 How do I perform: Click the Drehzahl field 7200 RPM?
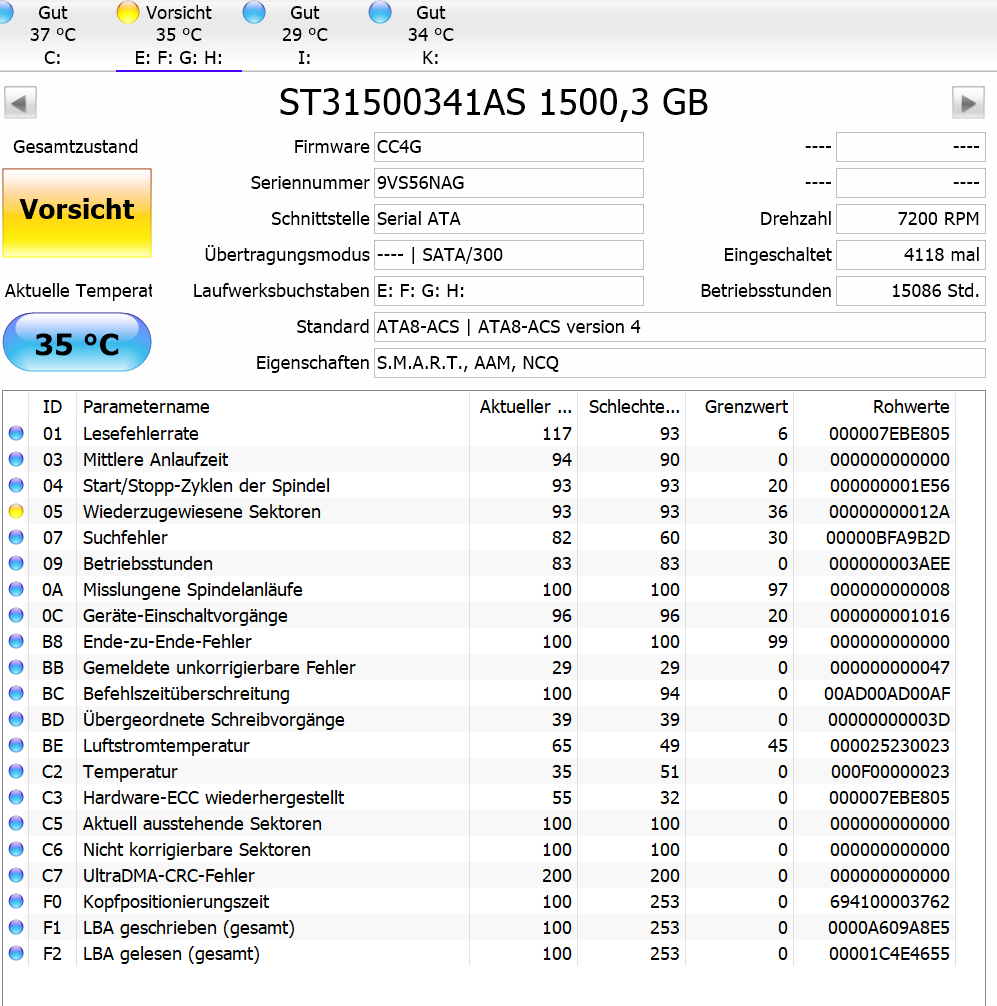pyautogui.click(x=911, y=219)
